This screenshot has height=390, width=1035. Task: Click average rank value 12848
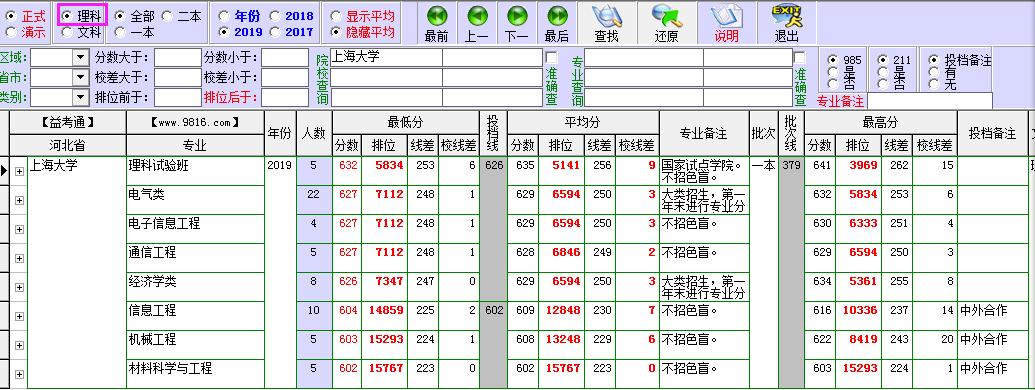point(562,316)
